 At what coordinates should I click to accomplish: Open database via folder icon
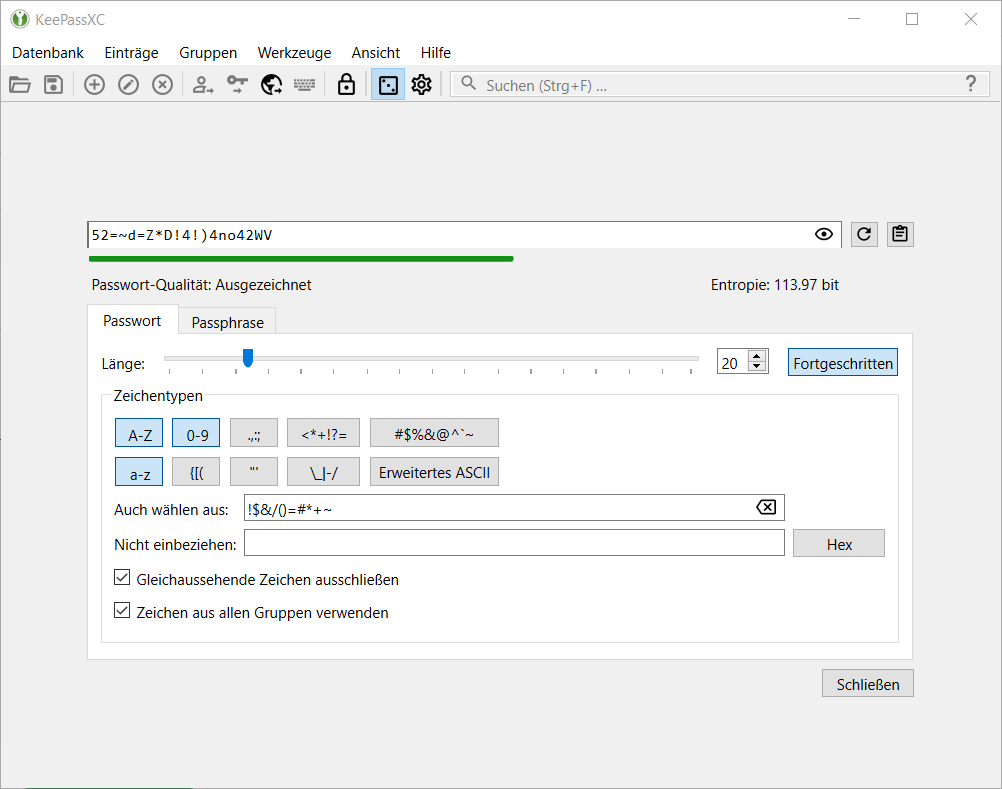point(20,84)
